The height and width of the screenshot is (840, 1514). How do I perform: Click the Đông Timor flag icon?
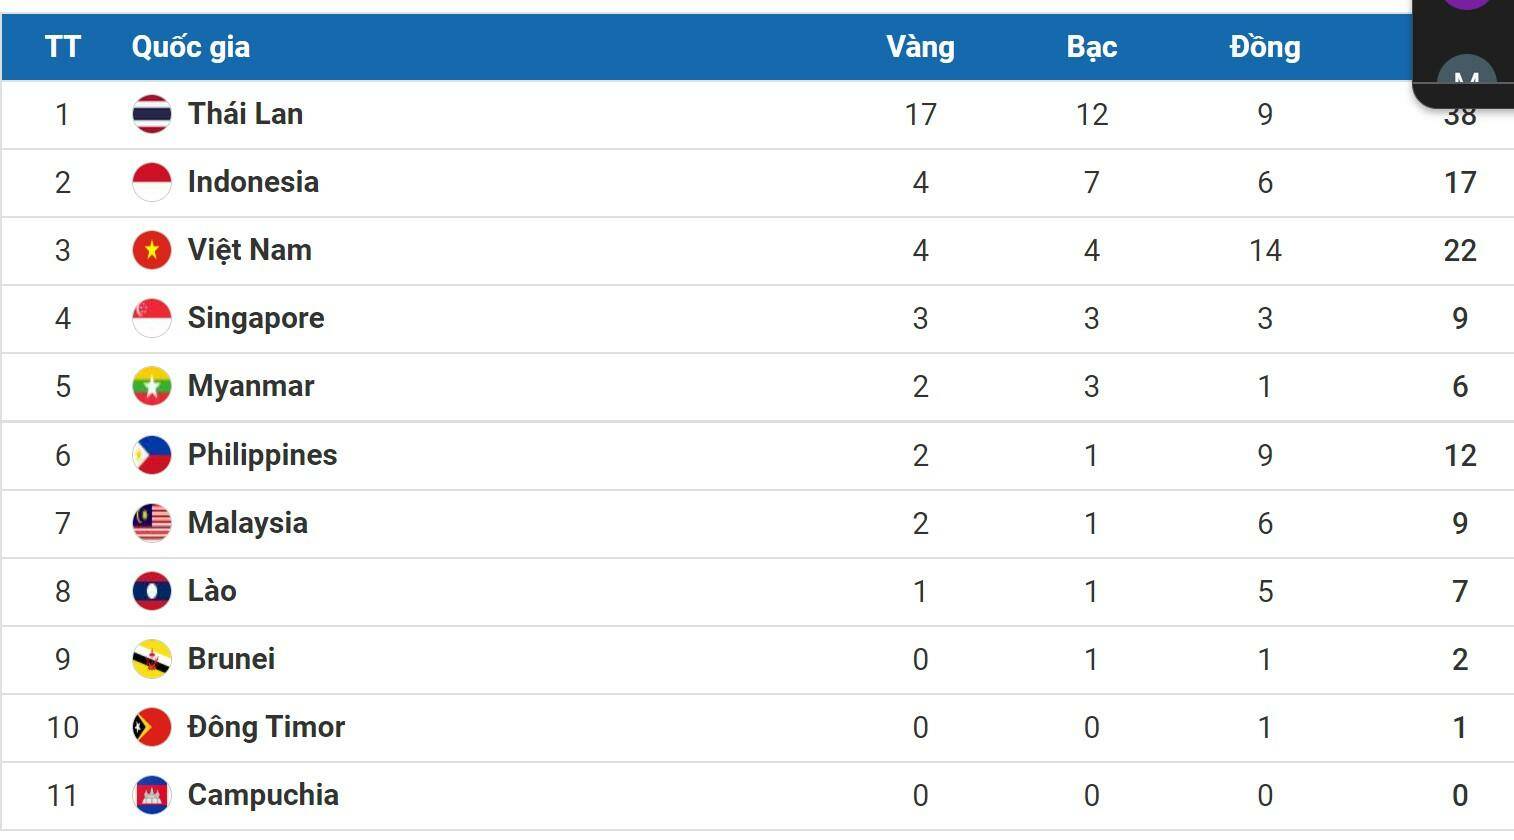152,727
